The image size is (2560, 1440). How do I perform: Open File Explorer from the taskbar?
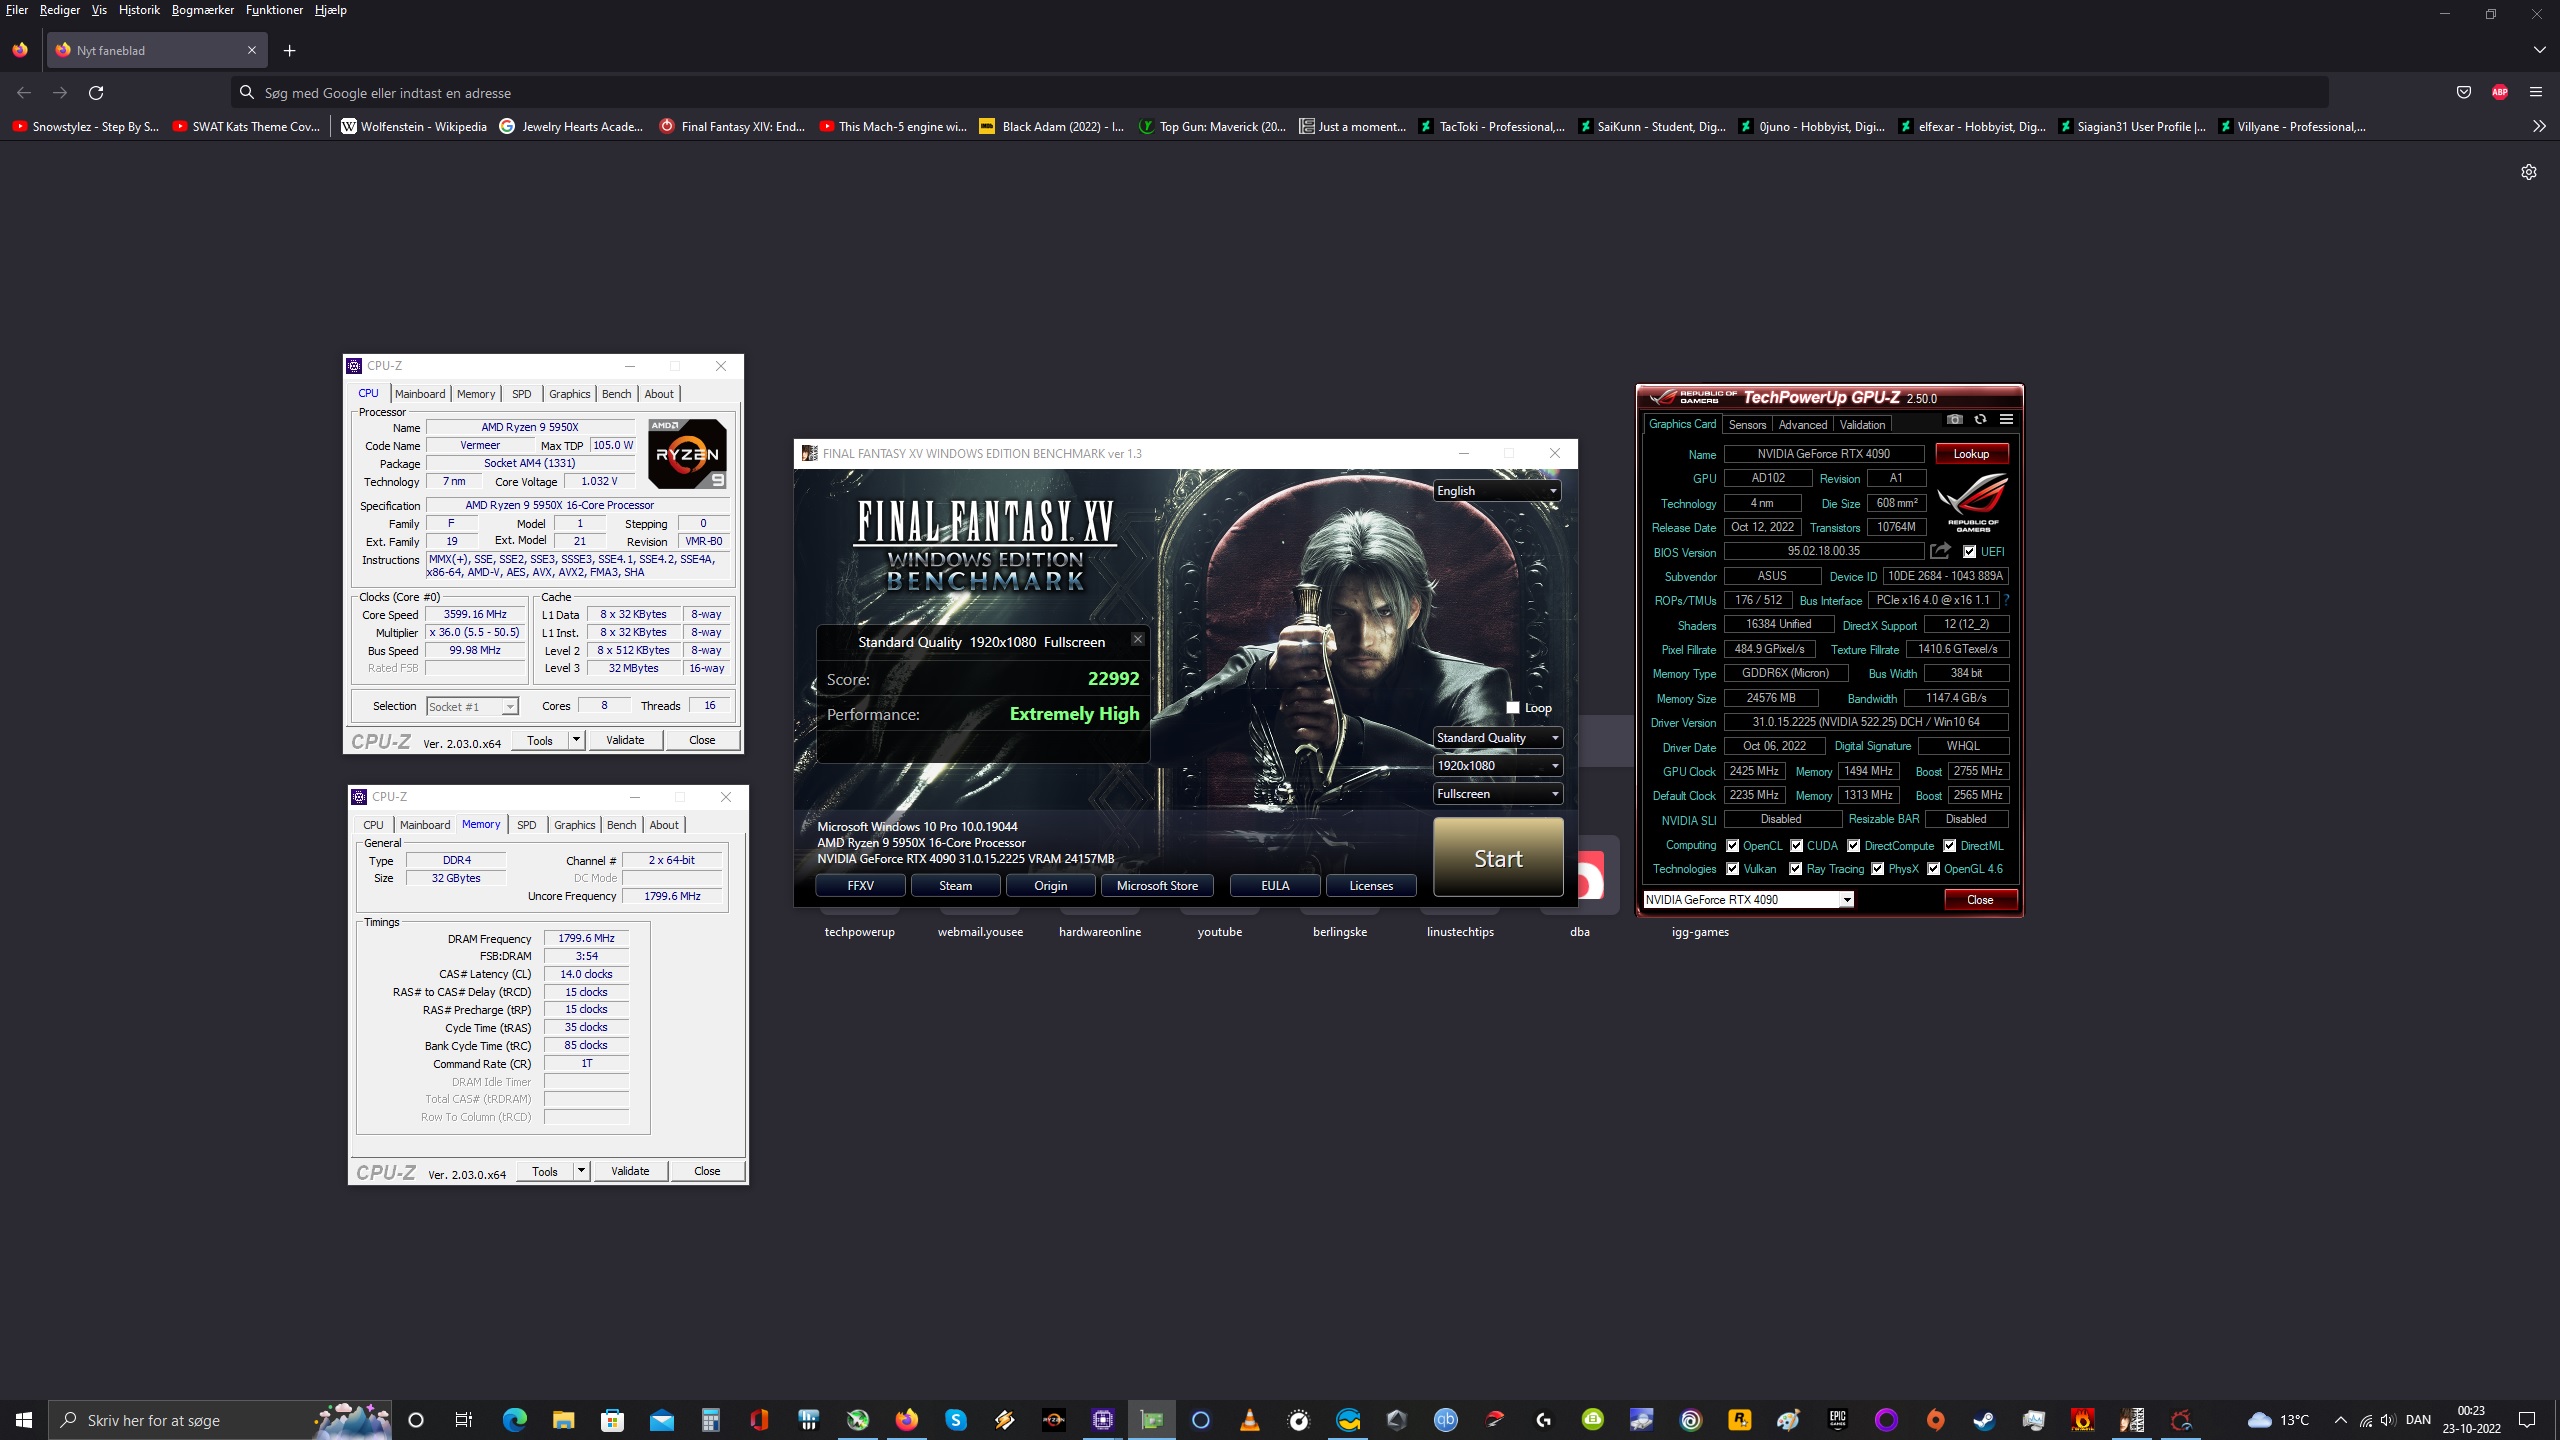pos(563,1420)
